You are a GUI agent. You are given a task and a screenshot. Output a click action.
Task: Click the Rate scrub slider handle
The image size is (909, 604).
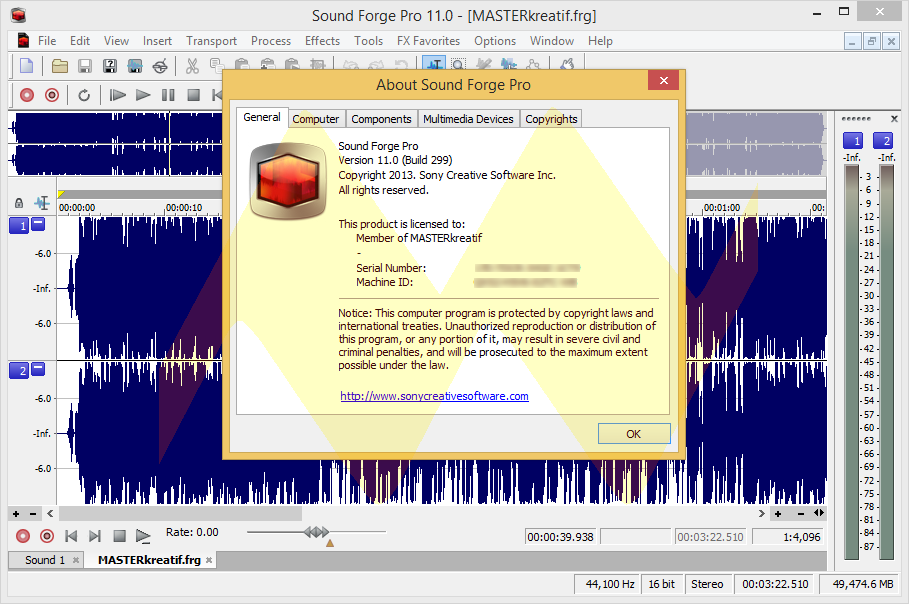point(317,532)
